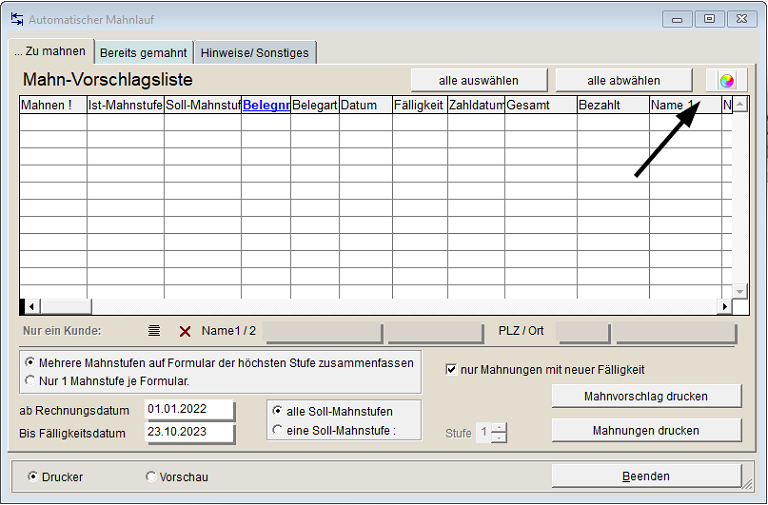Click the Ort input field
The height and width of the screenshot is (505, 768).
[x=676, y=333]
